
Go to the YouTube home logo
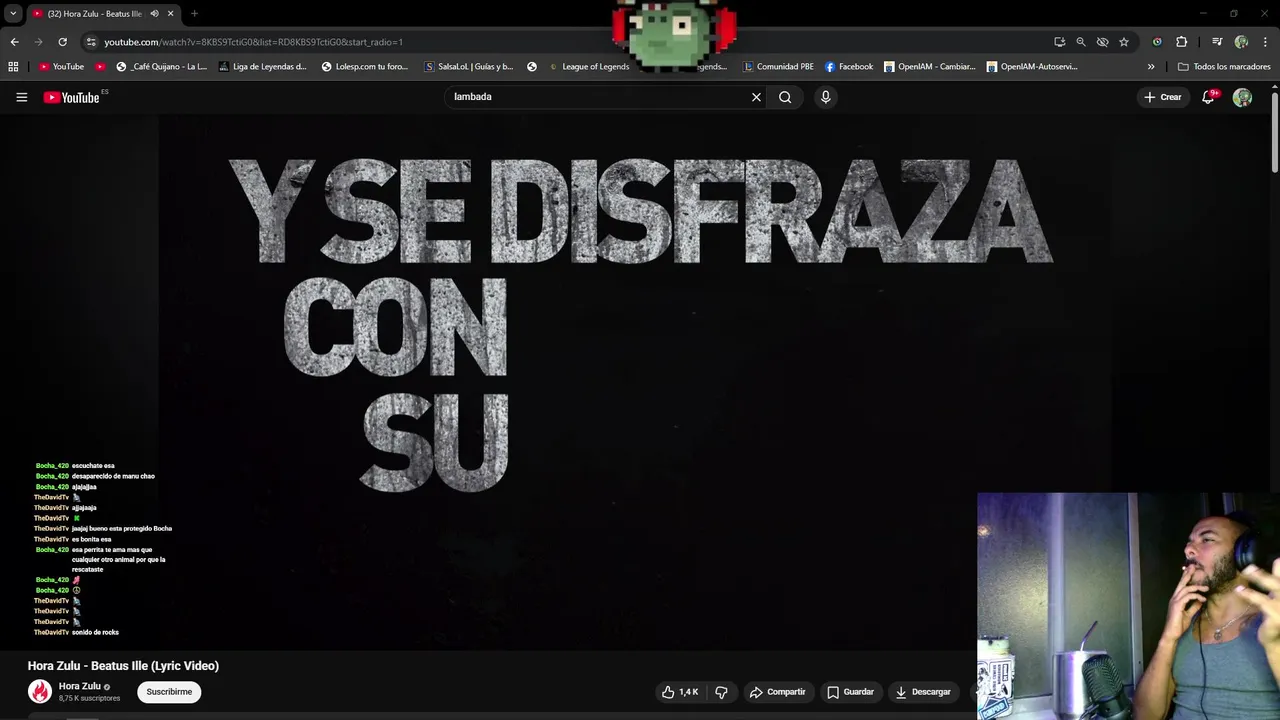tap(72, 97)
